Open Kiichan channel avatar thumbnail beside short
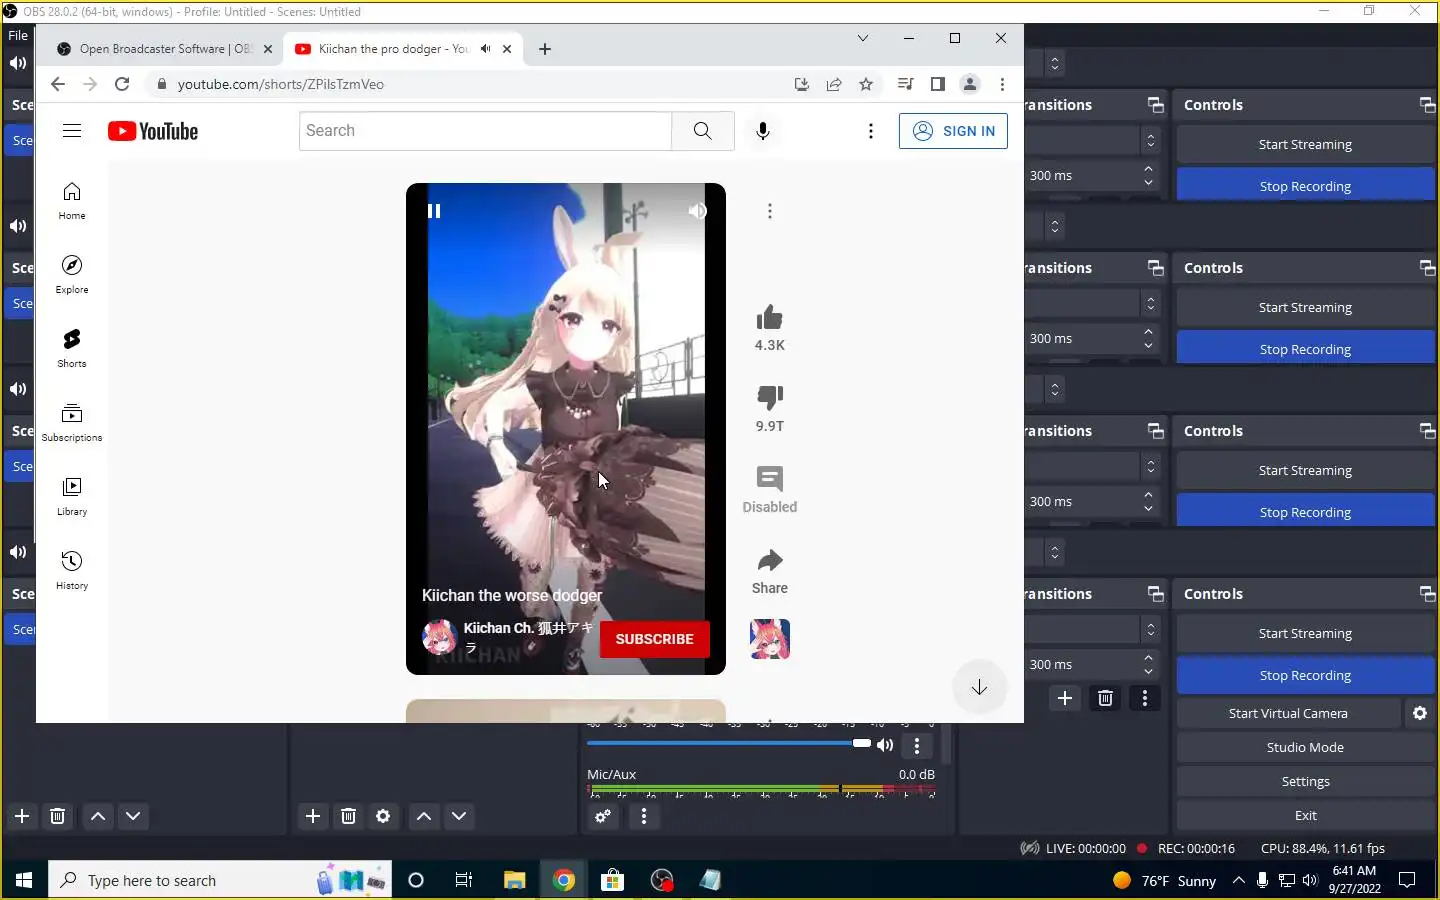 (x=770, y=639)
